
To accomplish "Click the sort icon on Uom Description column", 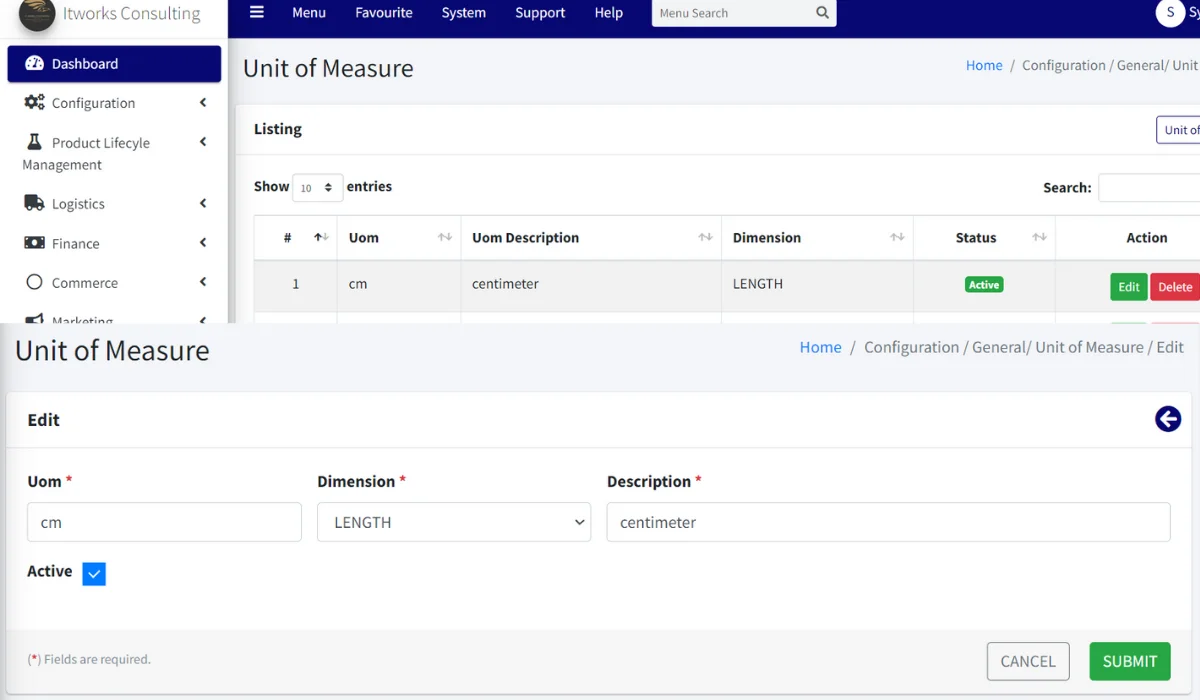I will point(707,237).
